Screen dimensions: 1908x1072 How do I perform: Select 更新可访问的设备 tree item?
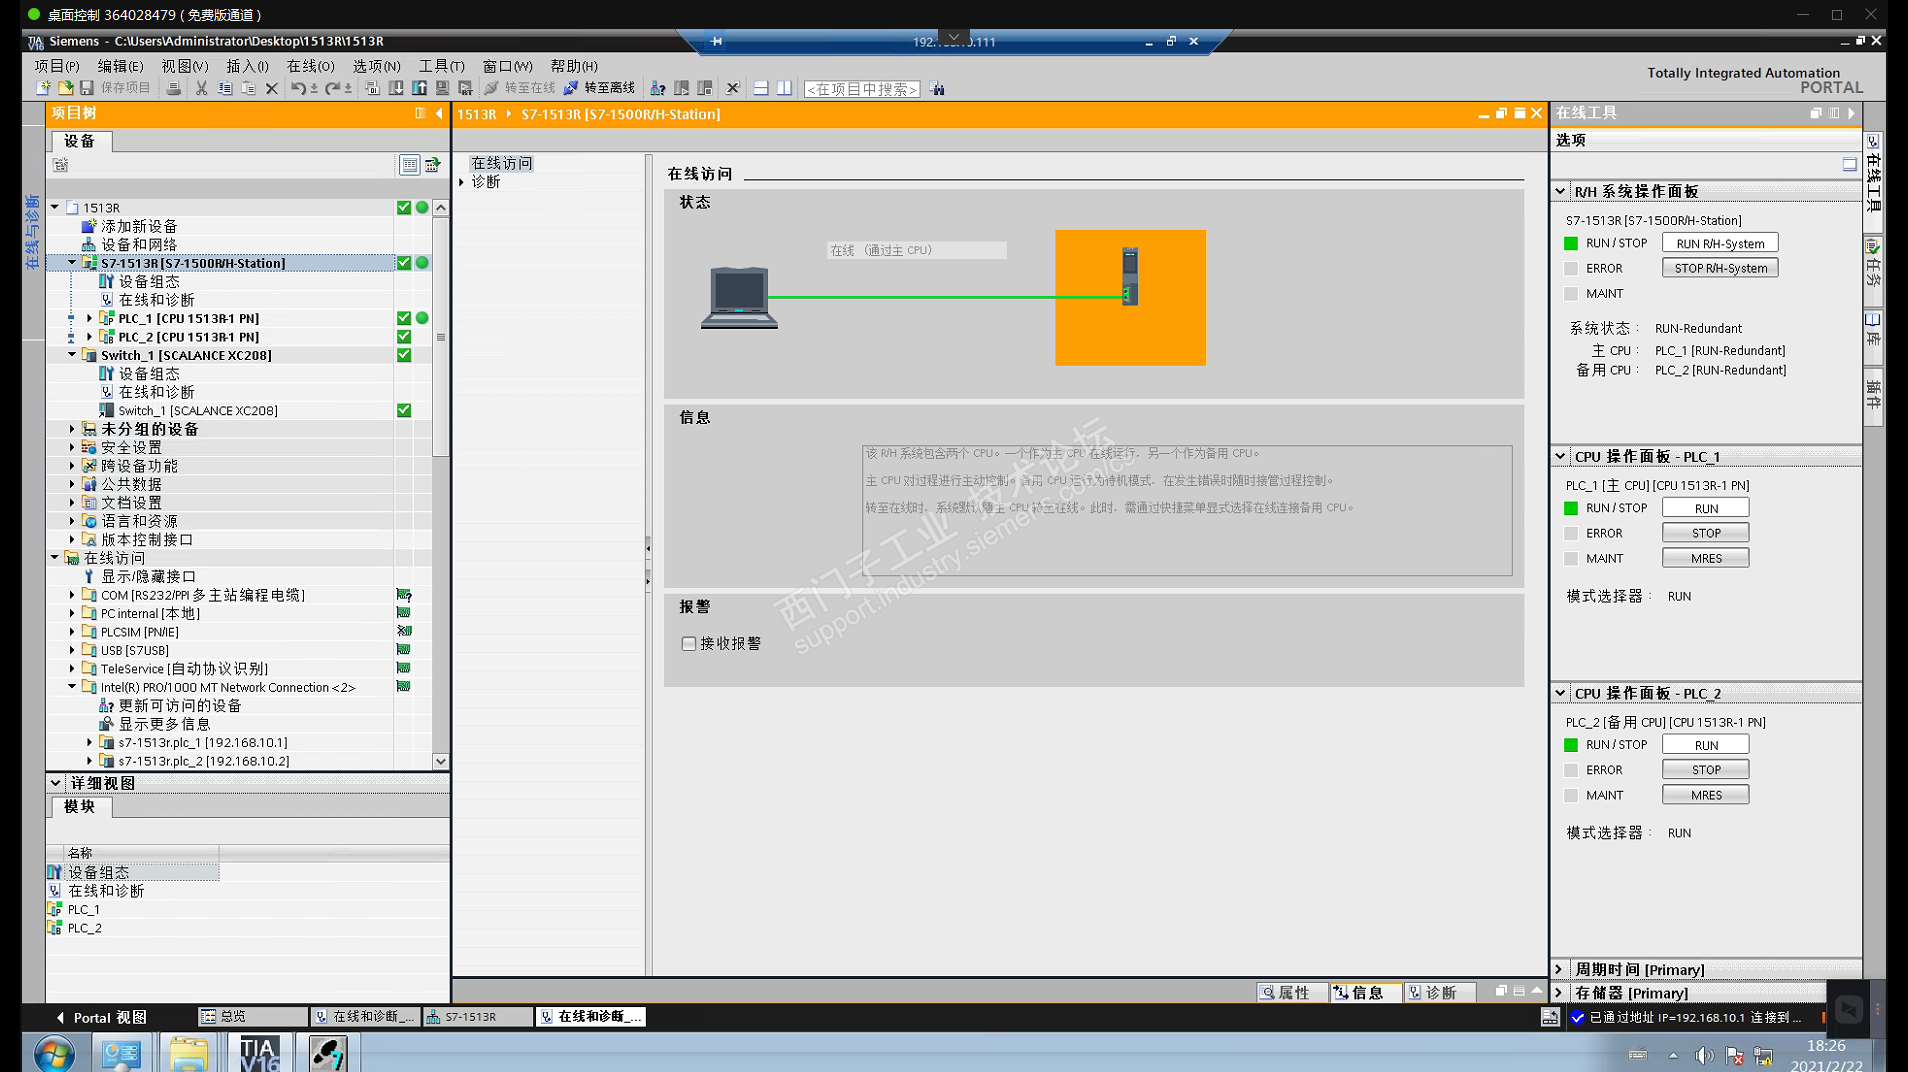180,706
